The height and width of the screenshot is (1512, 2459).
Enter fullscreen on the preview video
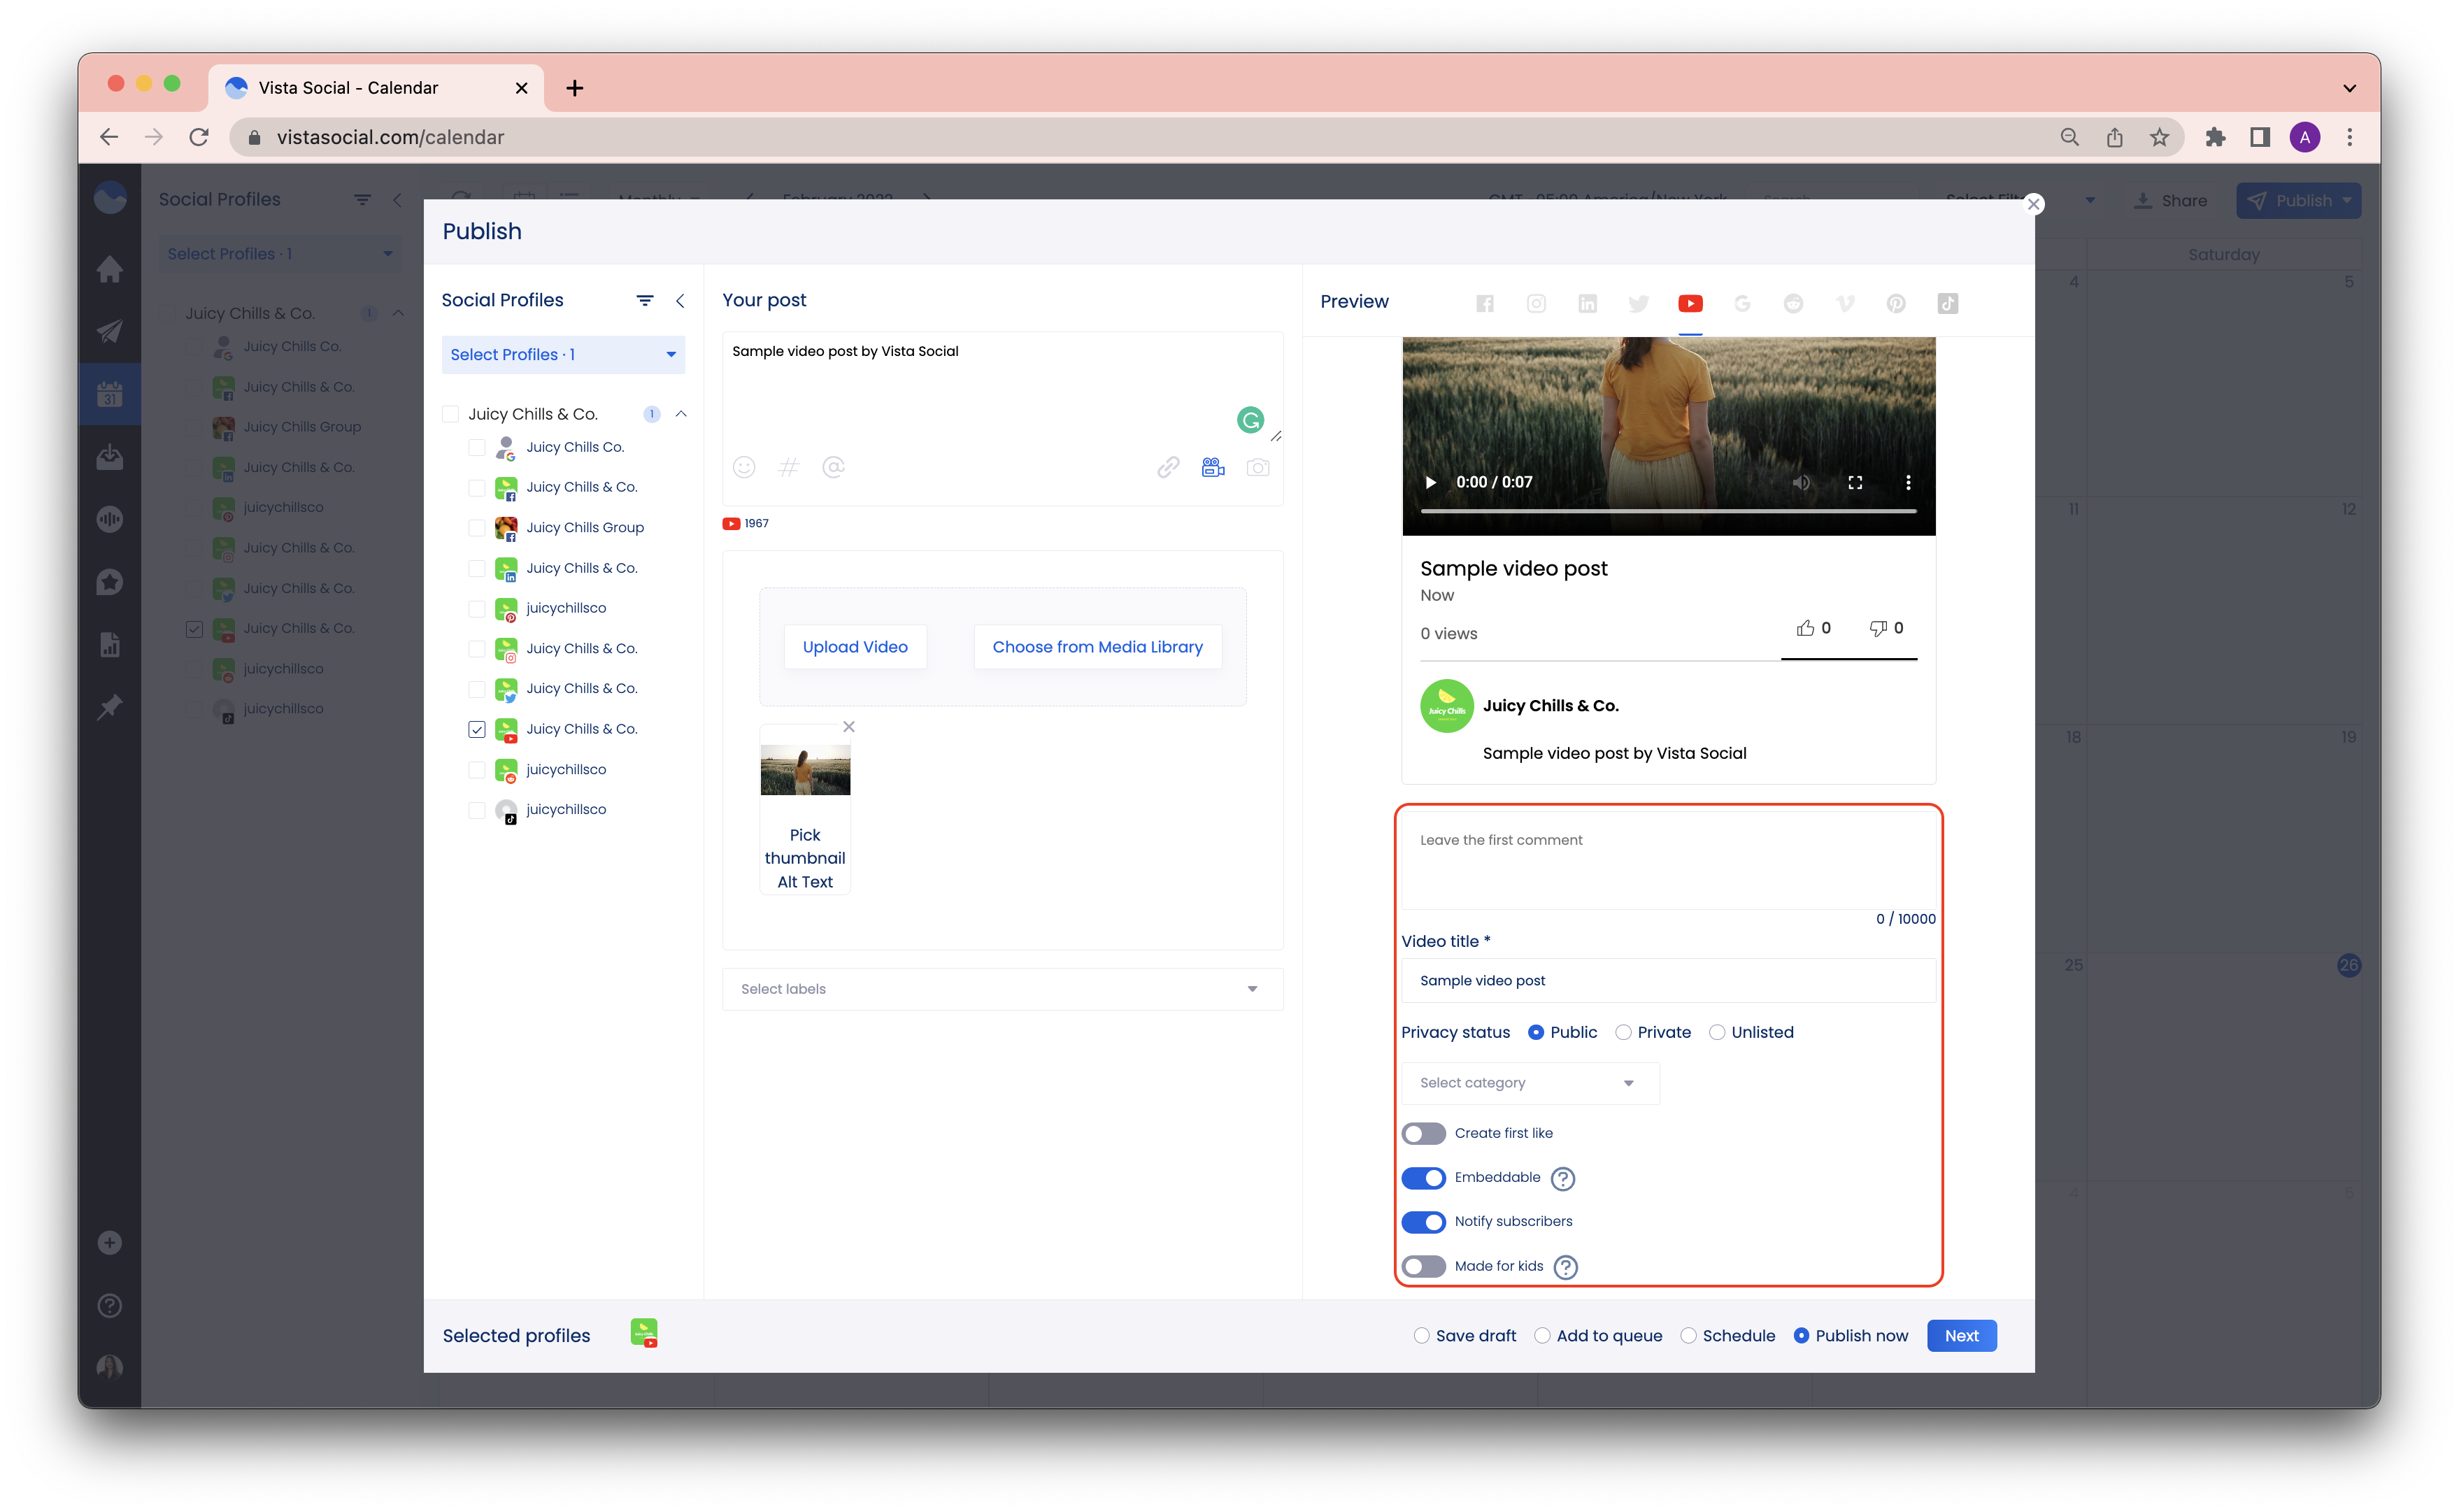[x=1854, y=482]
